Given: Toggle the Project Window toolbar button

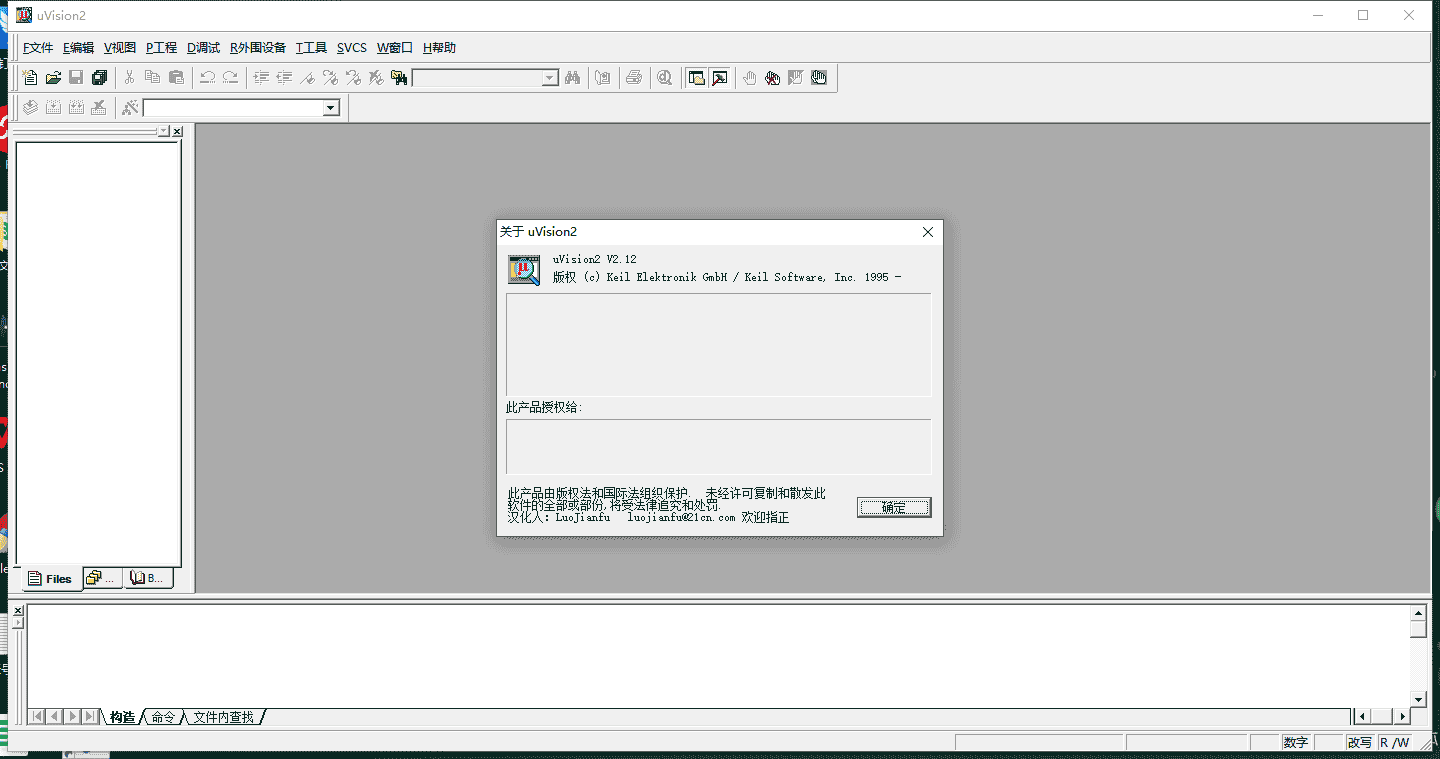Looking at the screenshot, I should click(696, 78).
